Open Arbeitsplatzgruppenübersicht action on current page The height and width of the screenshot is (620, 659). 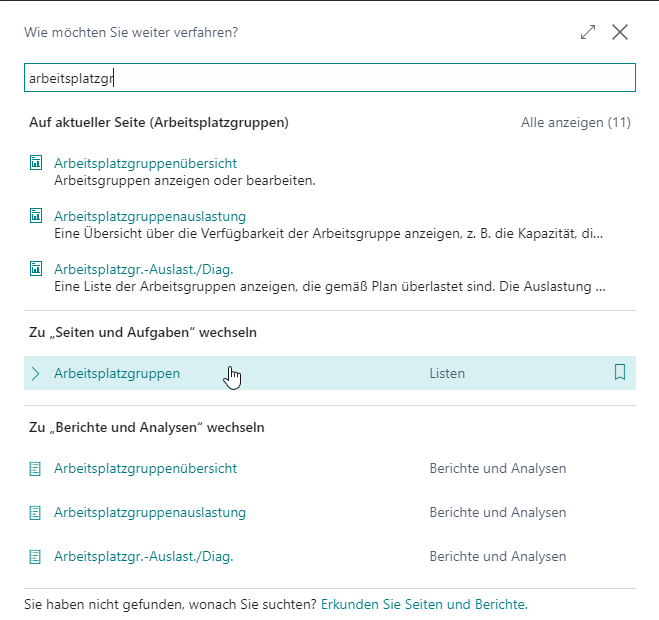(x=145, y=163)
